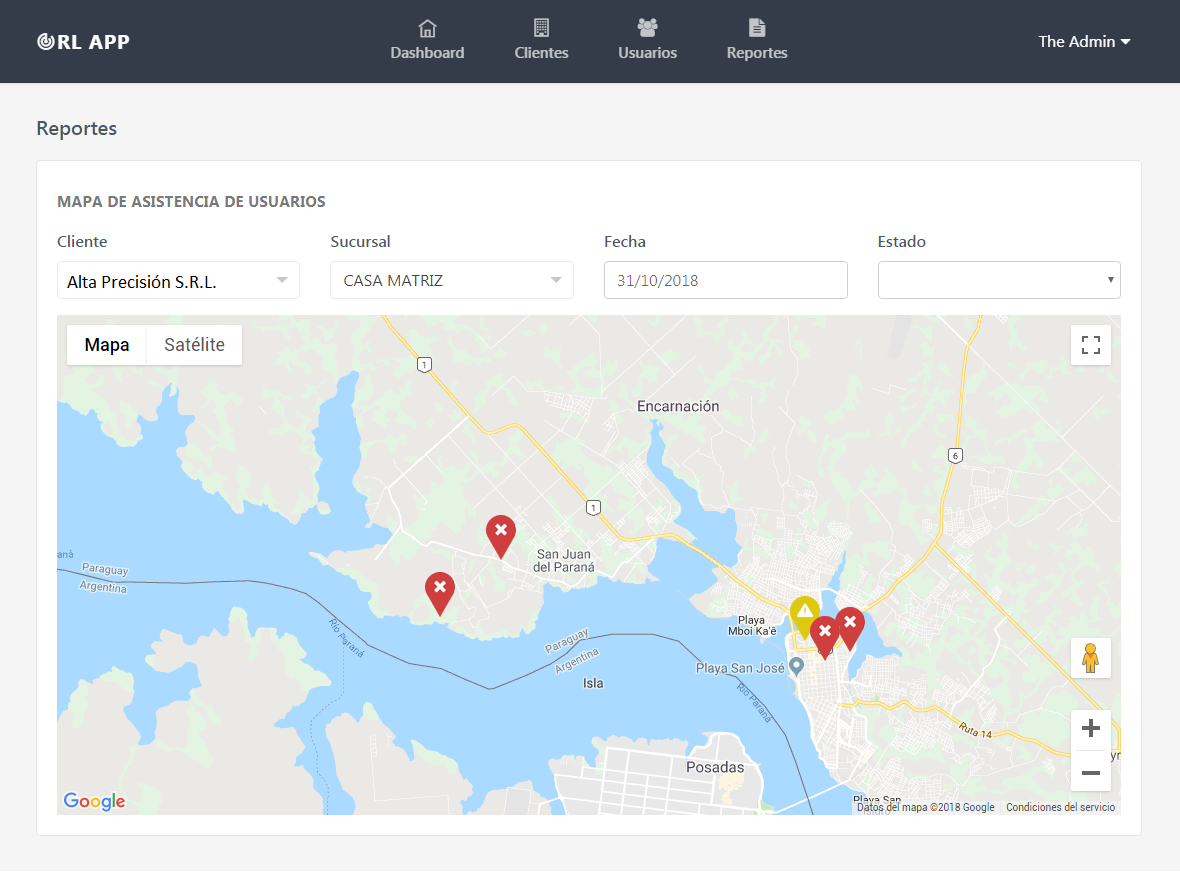
Task: Click the red marker directly below the yellow marker
Action: [x=825, y=636]
